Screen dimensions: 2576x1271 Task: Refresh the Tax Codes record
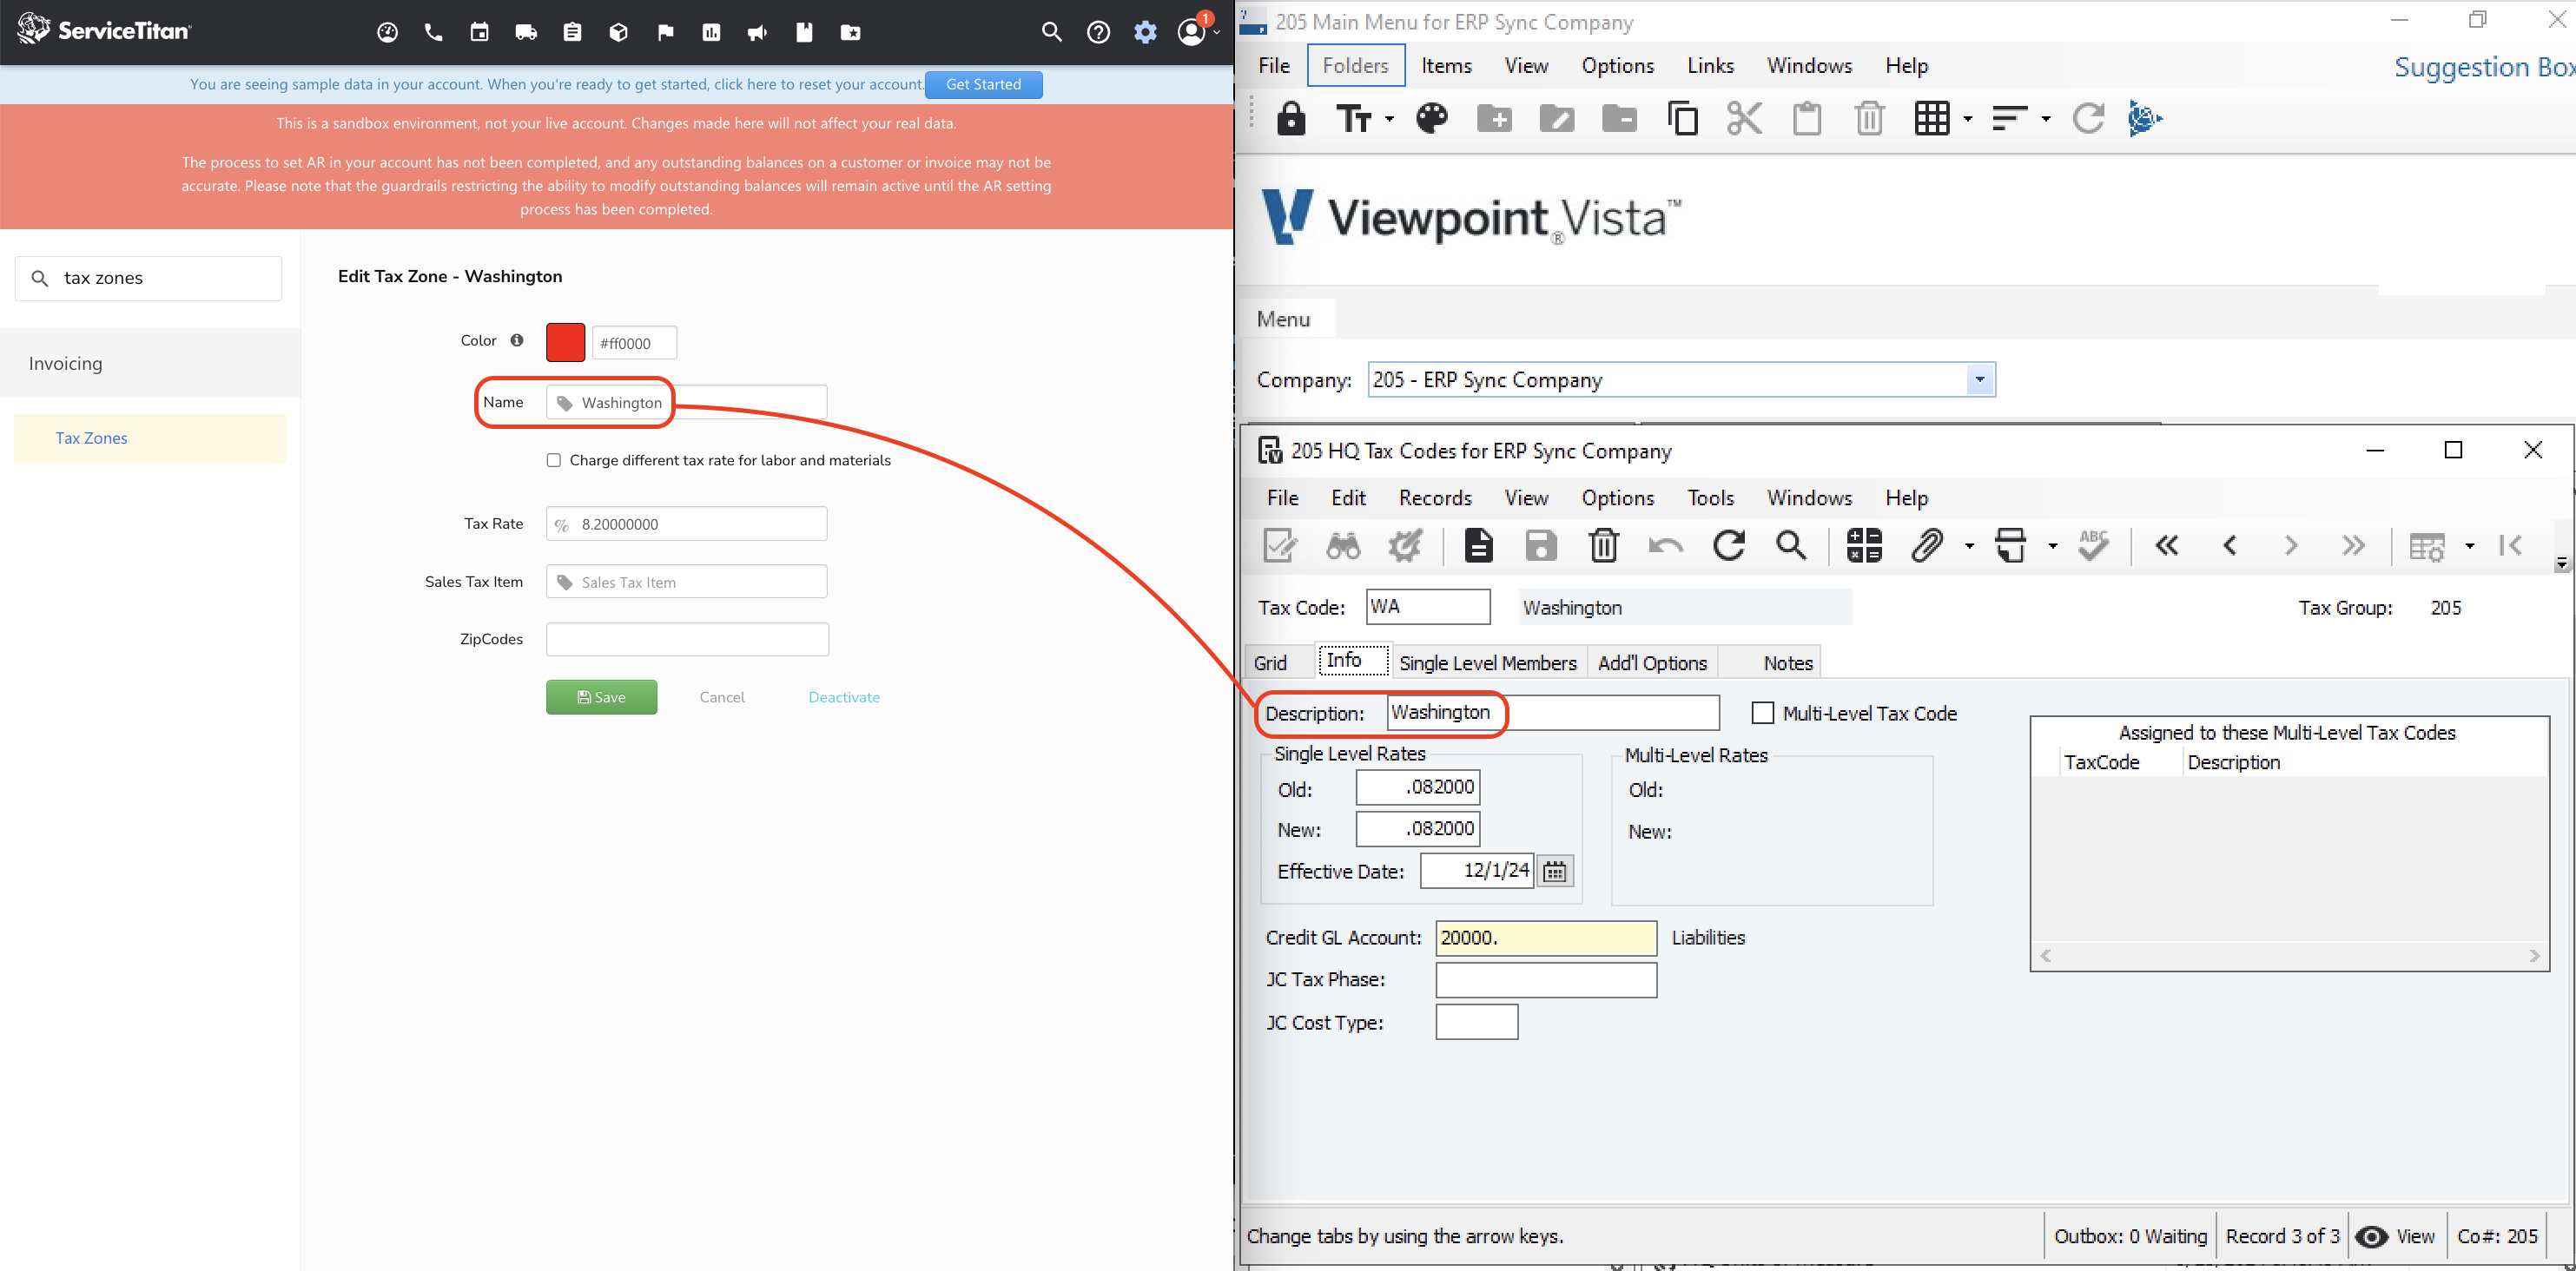(1728, 546)
